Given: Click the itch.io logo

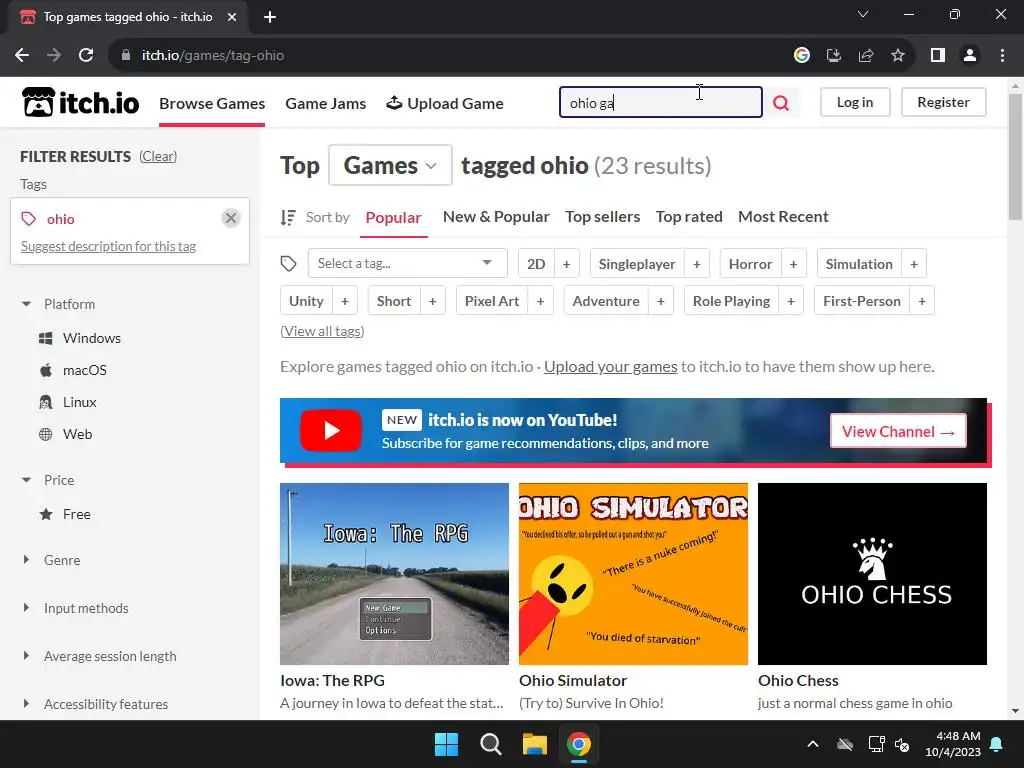Looking at the screenshot, I should (80, 103).
